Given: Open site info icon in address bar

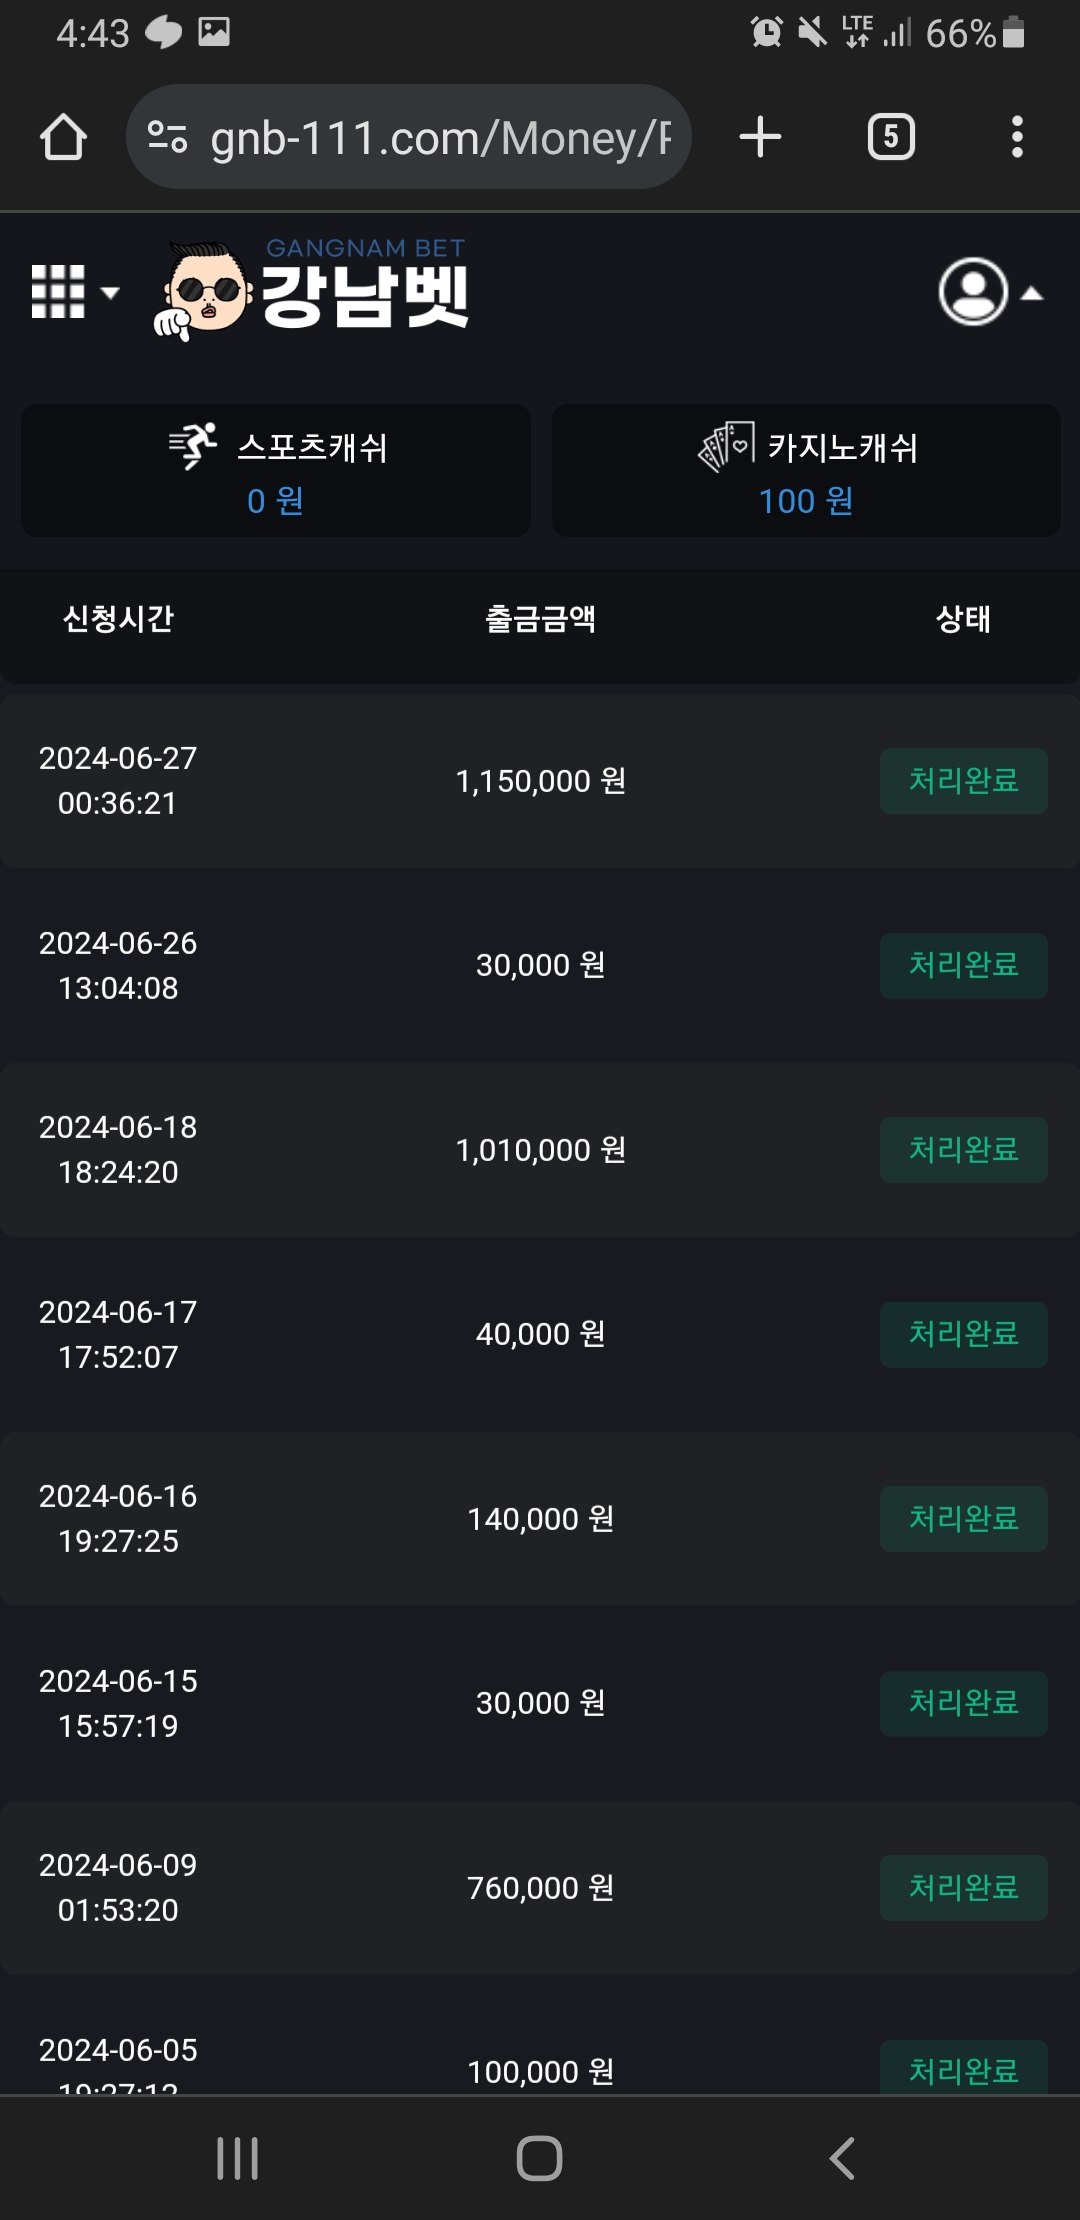Looking at the screenshot, I should point(167,137).
